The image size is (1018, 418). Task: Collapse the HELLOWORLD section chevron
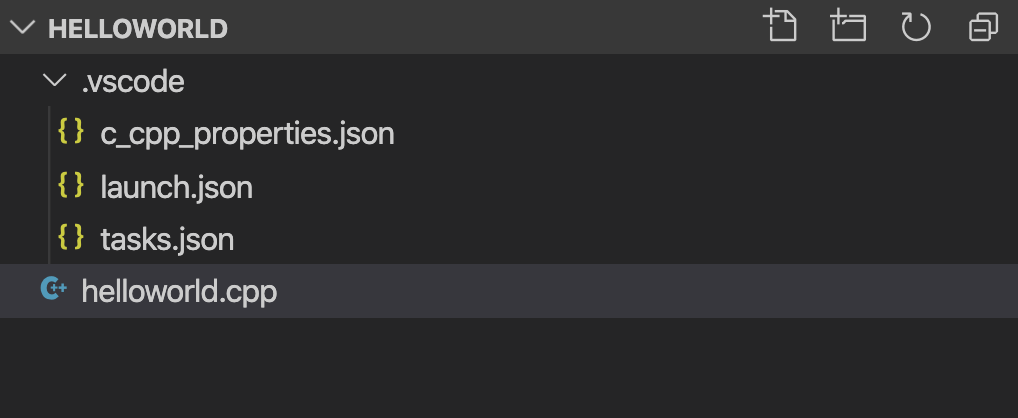coord(22,28)
